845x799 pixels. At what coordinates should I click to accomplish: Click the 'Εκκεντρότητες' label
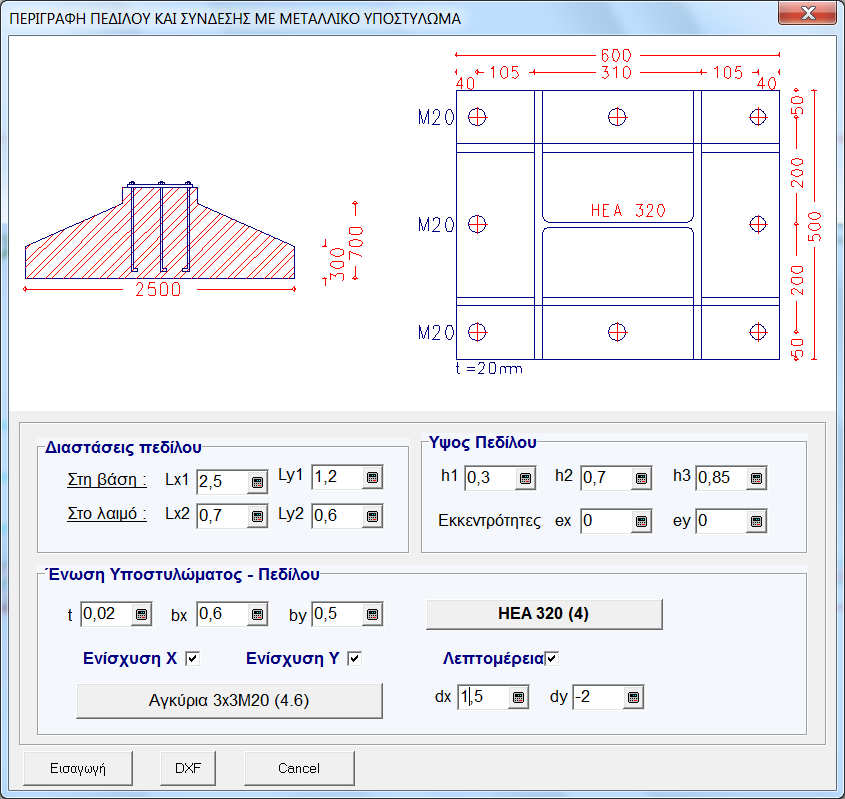point(489,521)
